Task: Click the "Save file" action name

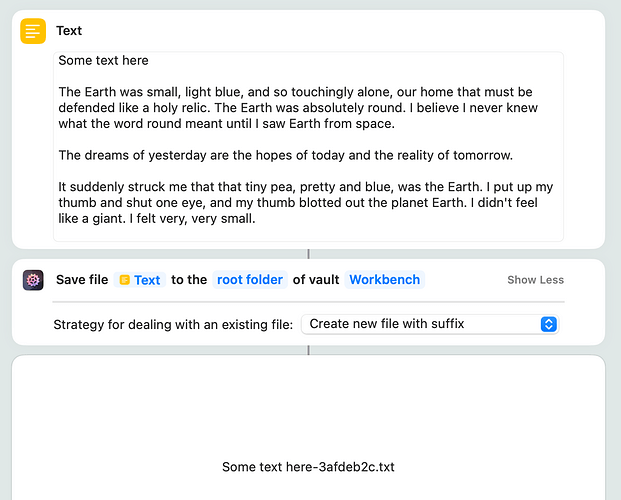Action: pyautogui.click(x=82, y=280)
